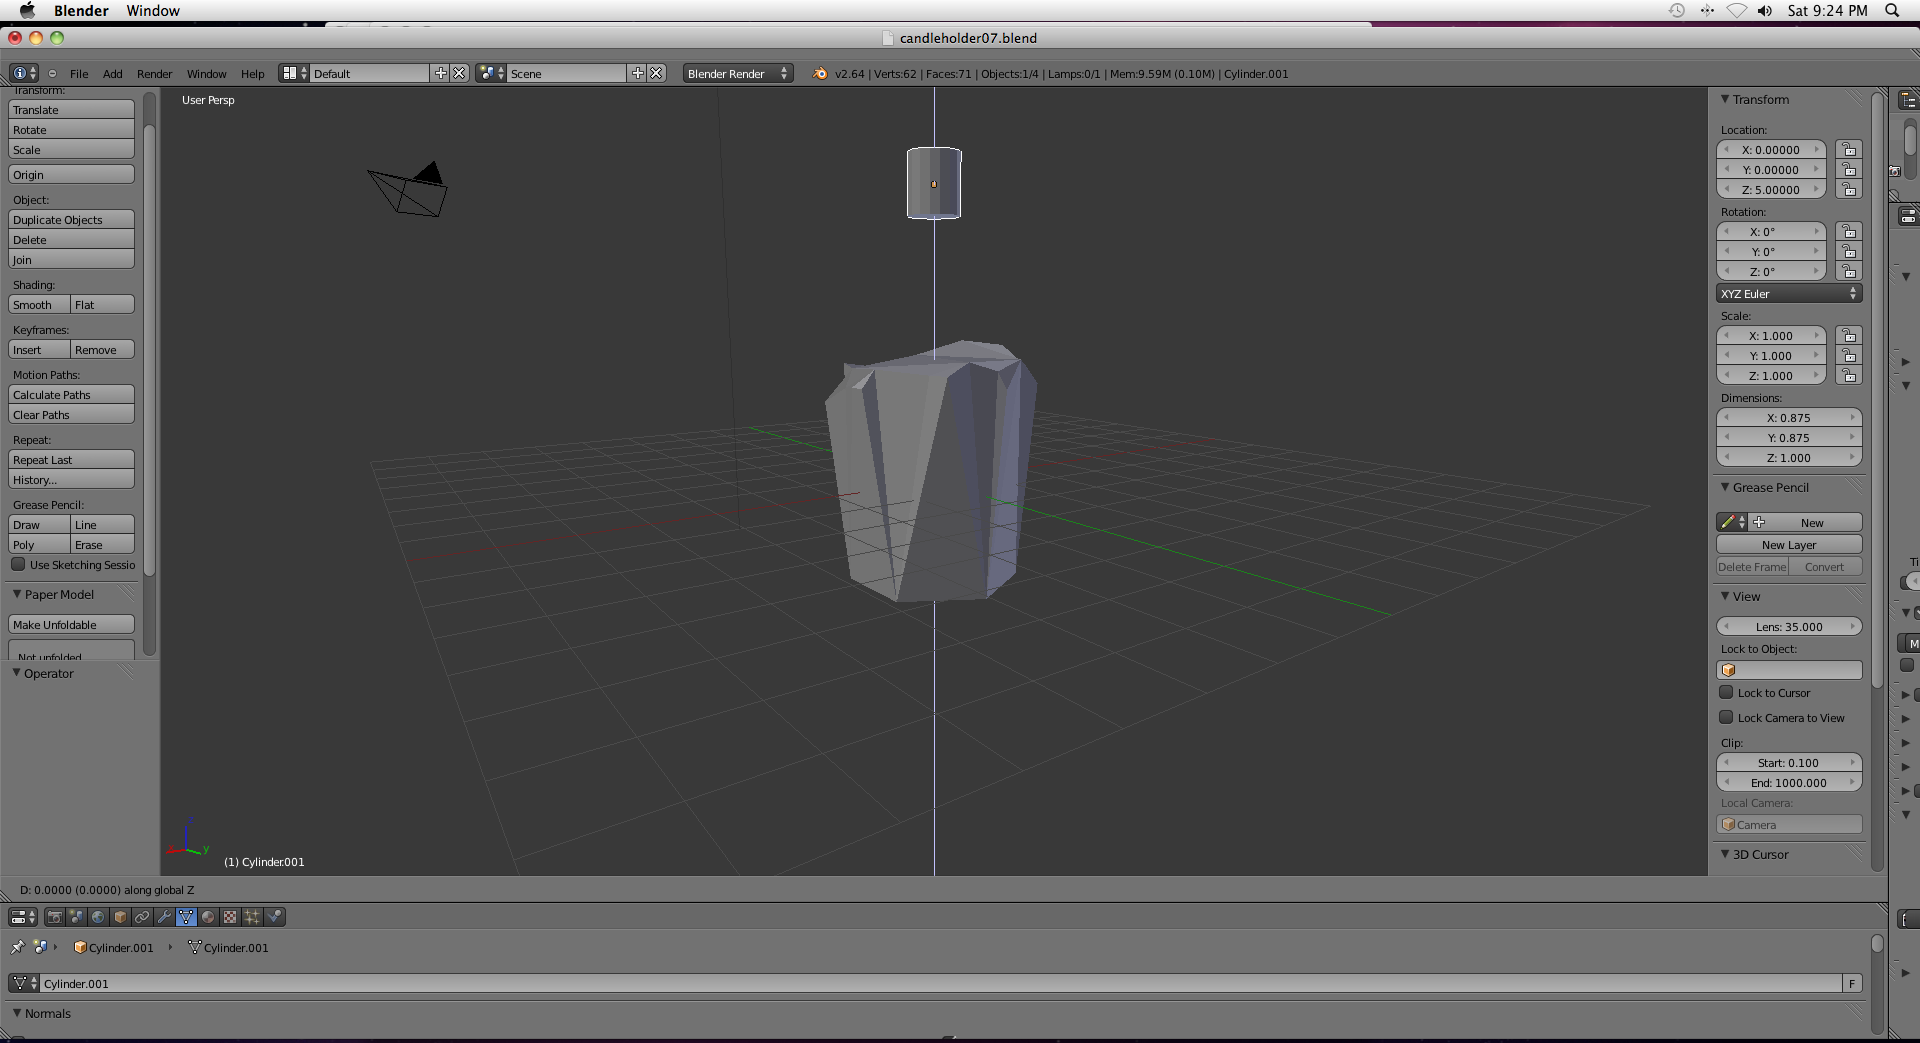Open the Physics properties icon
The width and height of the screenshot is (1920, 1043).
coord(275,917)
